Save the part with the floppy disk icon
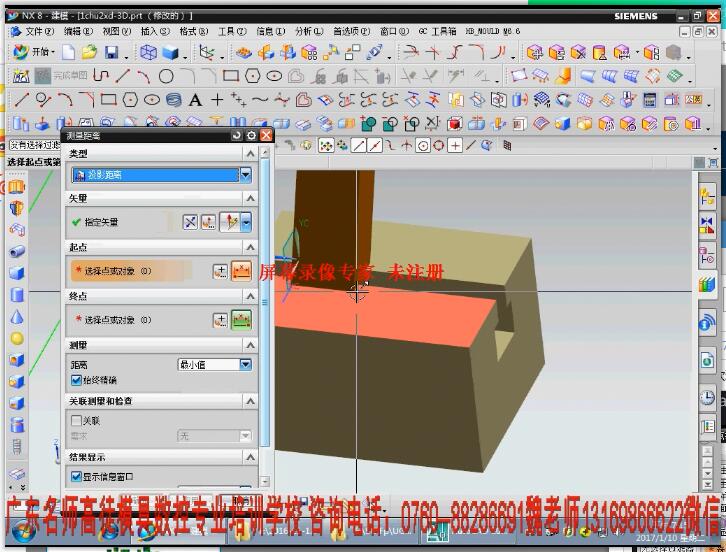Viewport: 726px width, 552px height. click(x=112, y=52)
